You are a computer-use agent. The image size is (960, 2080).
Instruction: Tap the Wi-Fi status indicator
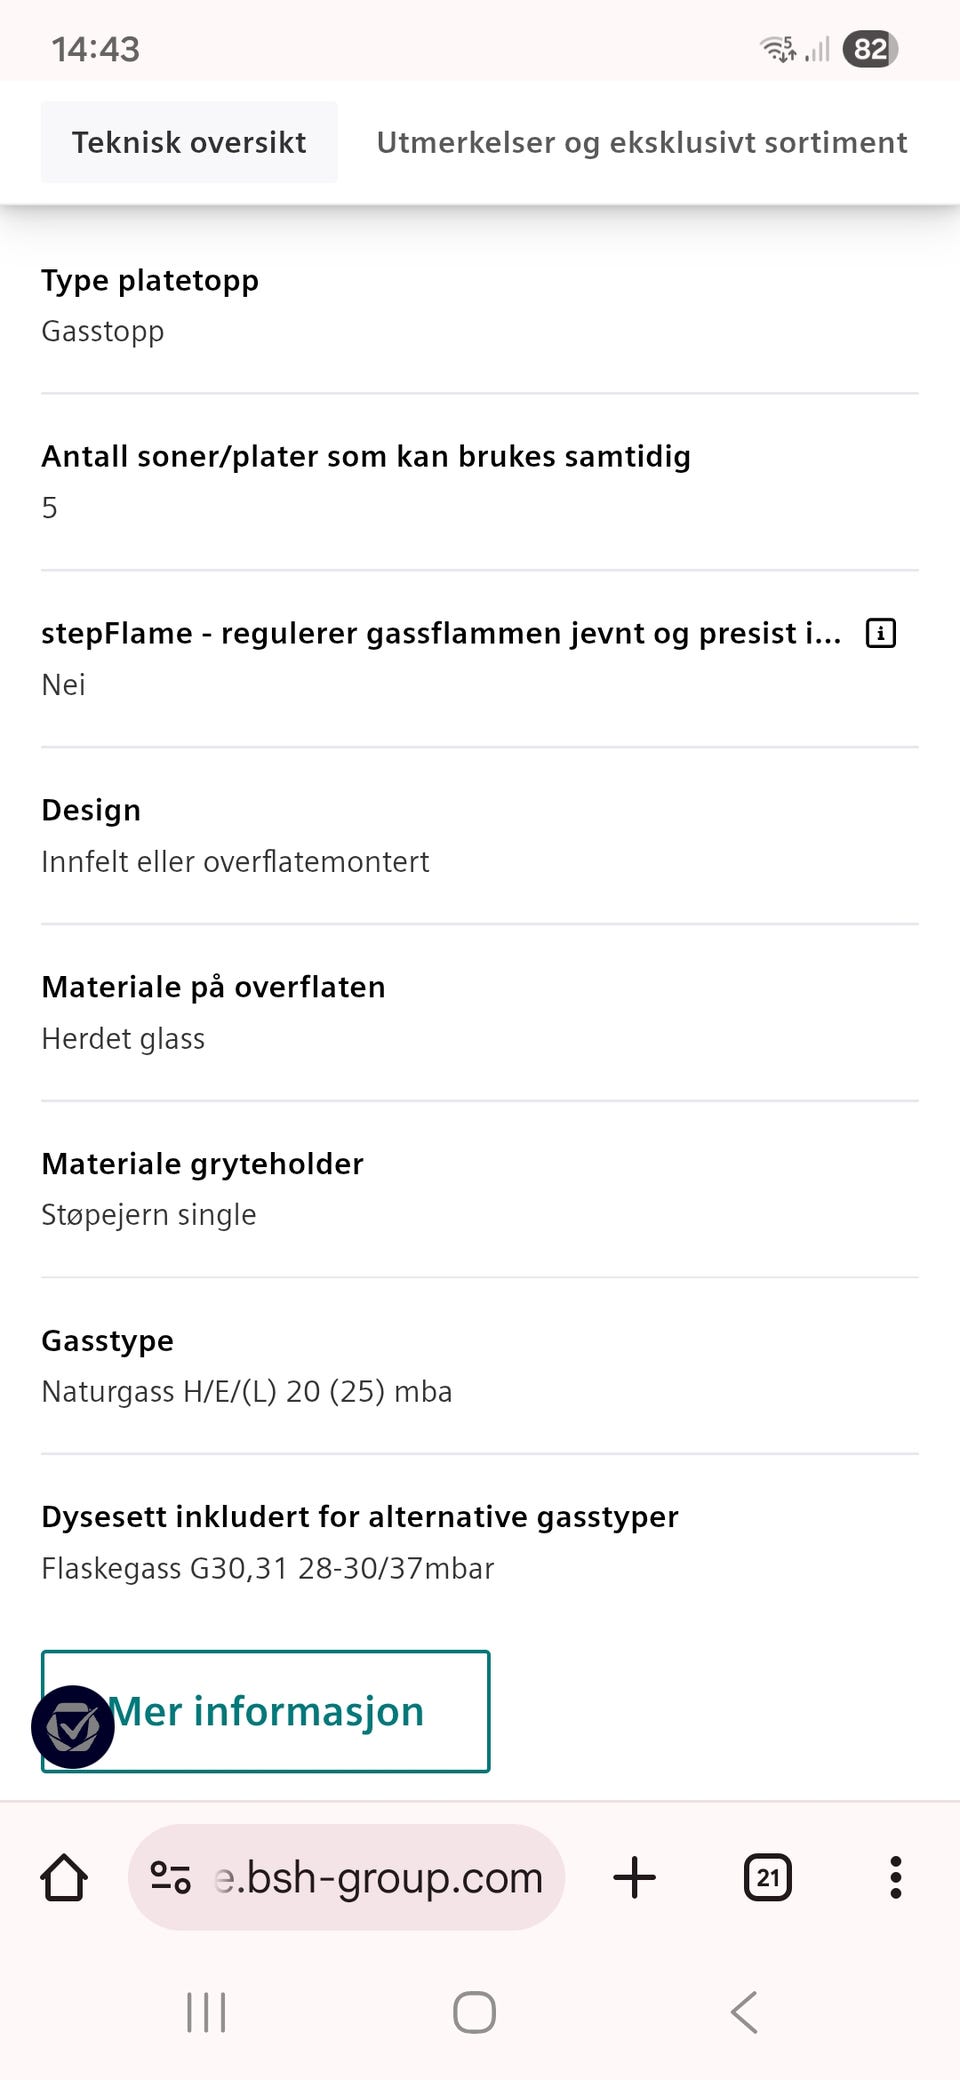778,46
